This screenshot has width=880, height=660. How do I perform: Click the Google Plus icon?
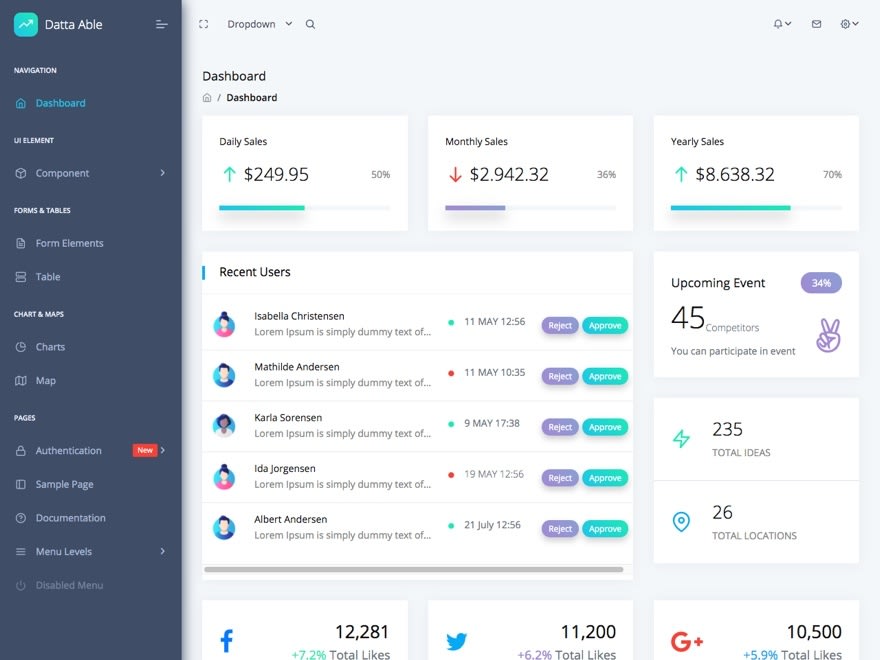pyautogui.click(x=687, y=641)
